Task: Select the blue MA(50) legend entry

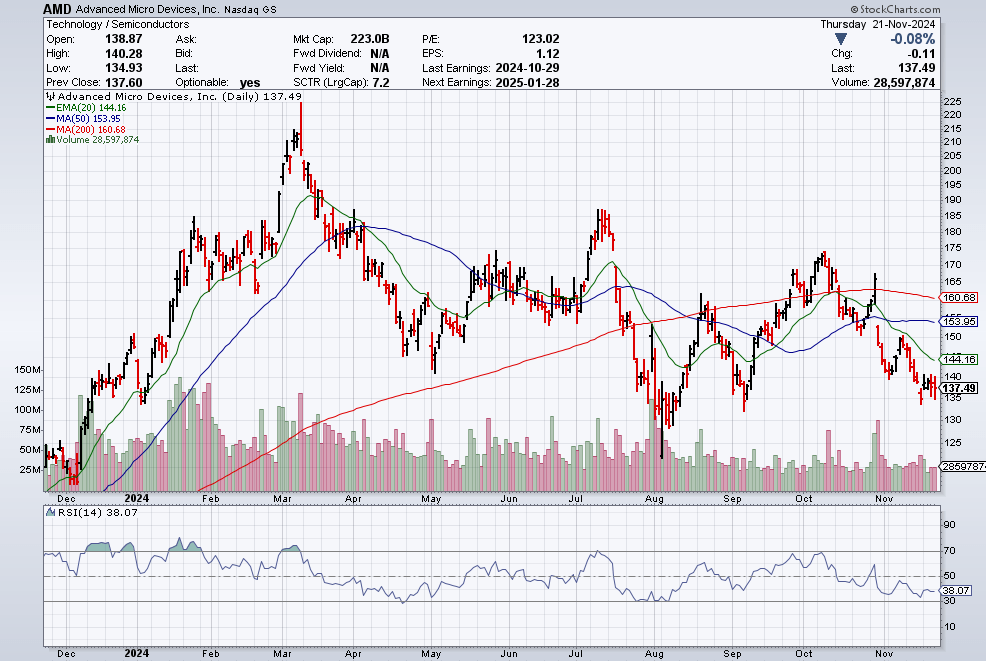Action: click(x=83, y=118)
